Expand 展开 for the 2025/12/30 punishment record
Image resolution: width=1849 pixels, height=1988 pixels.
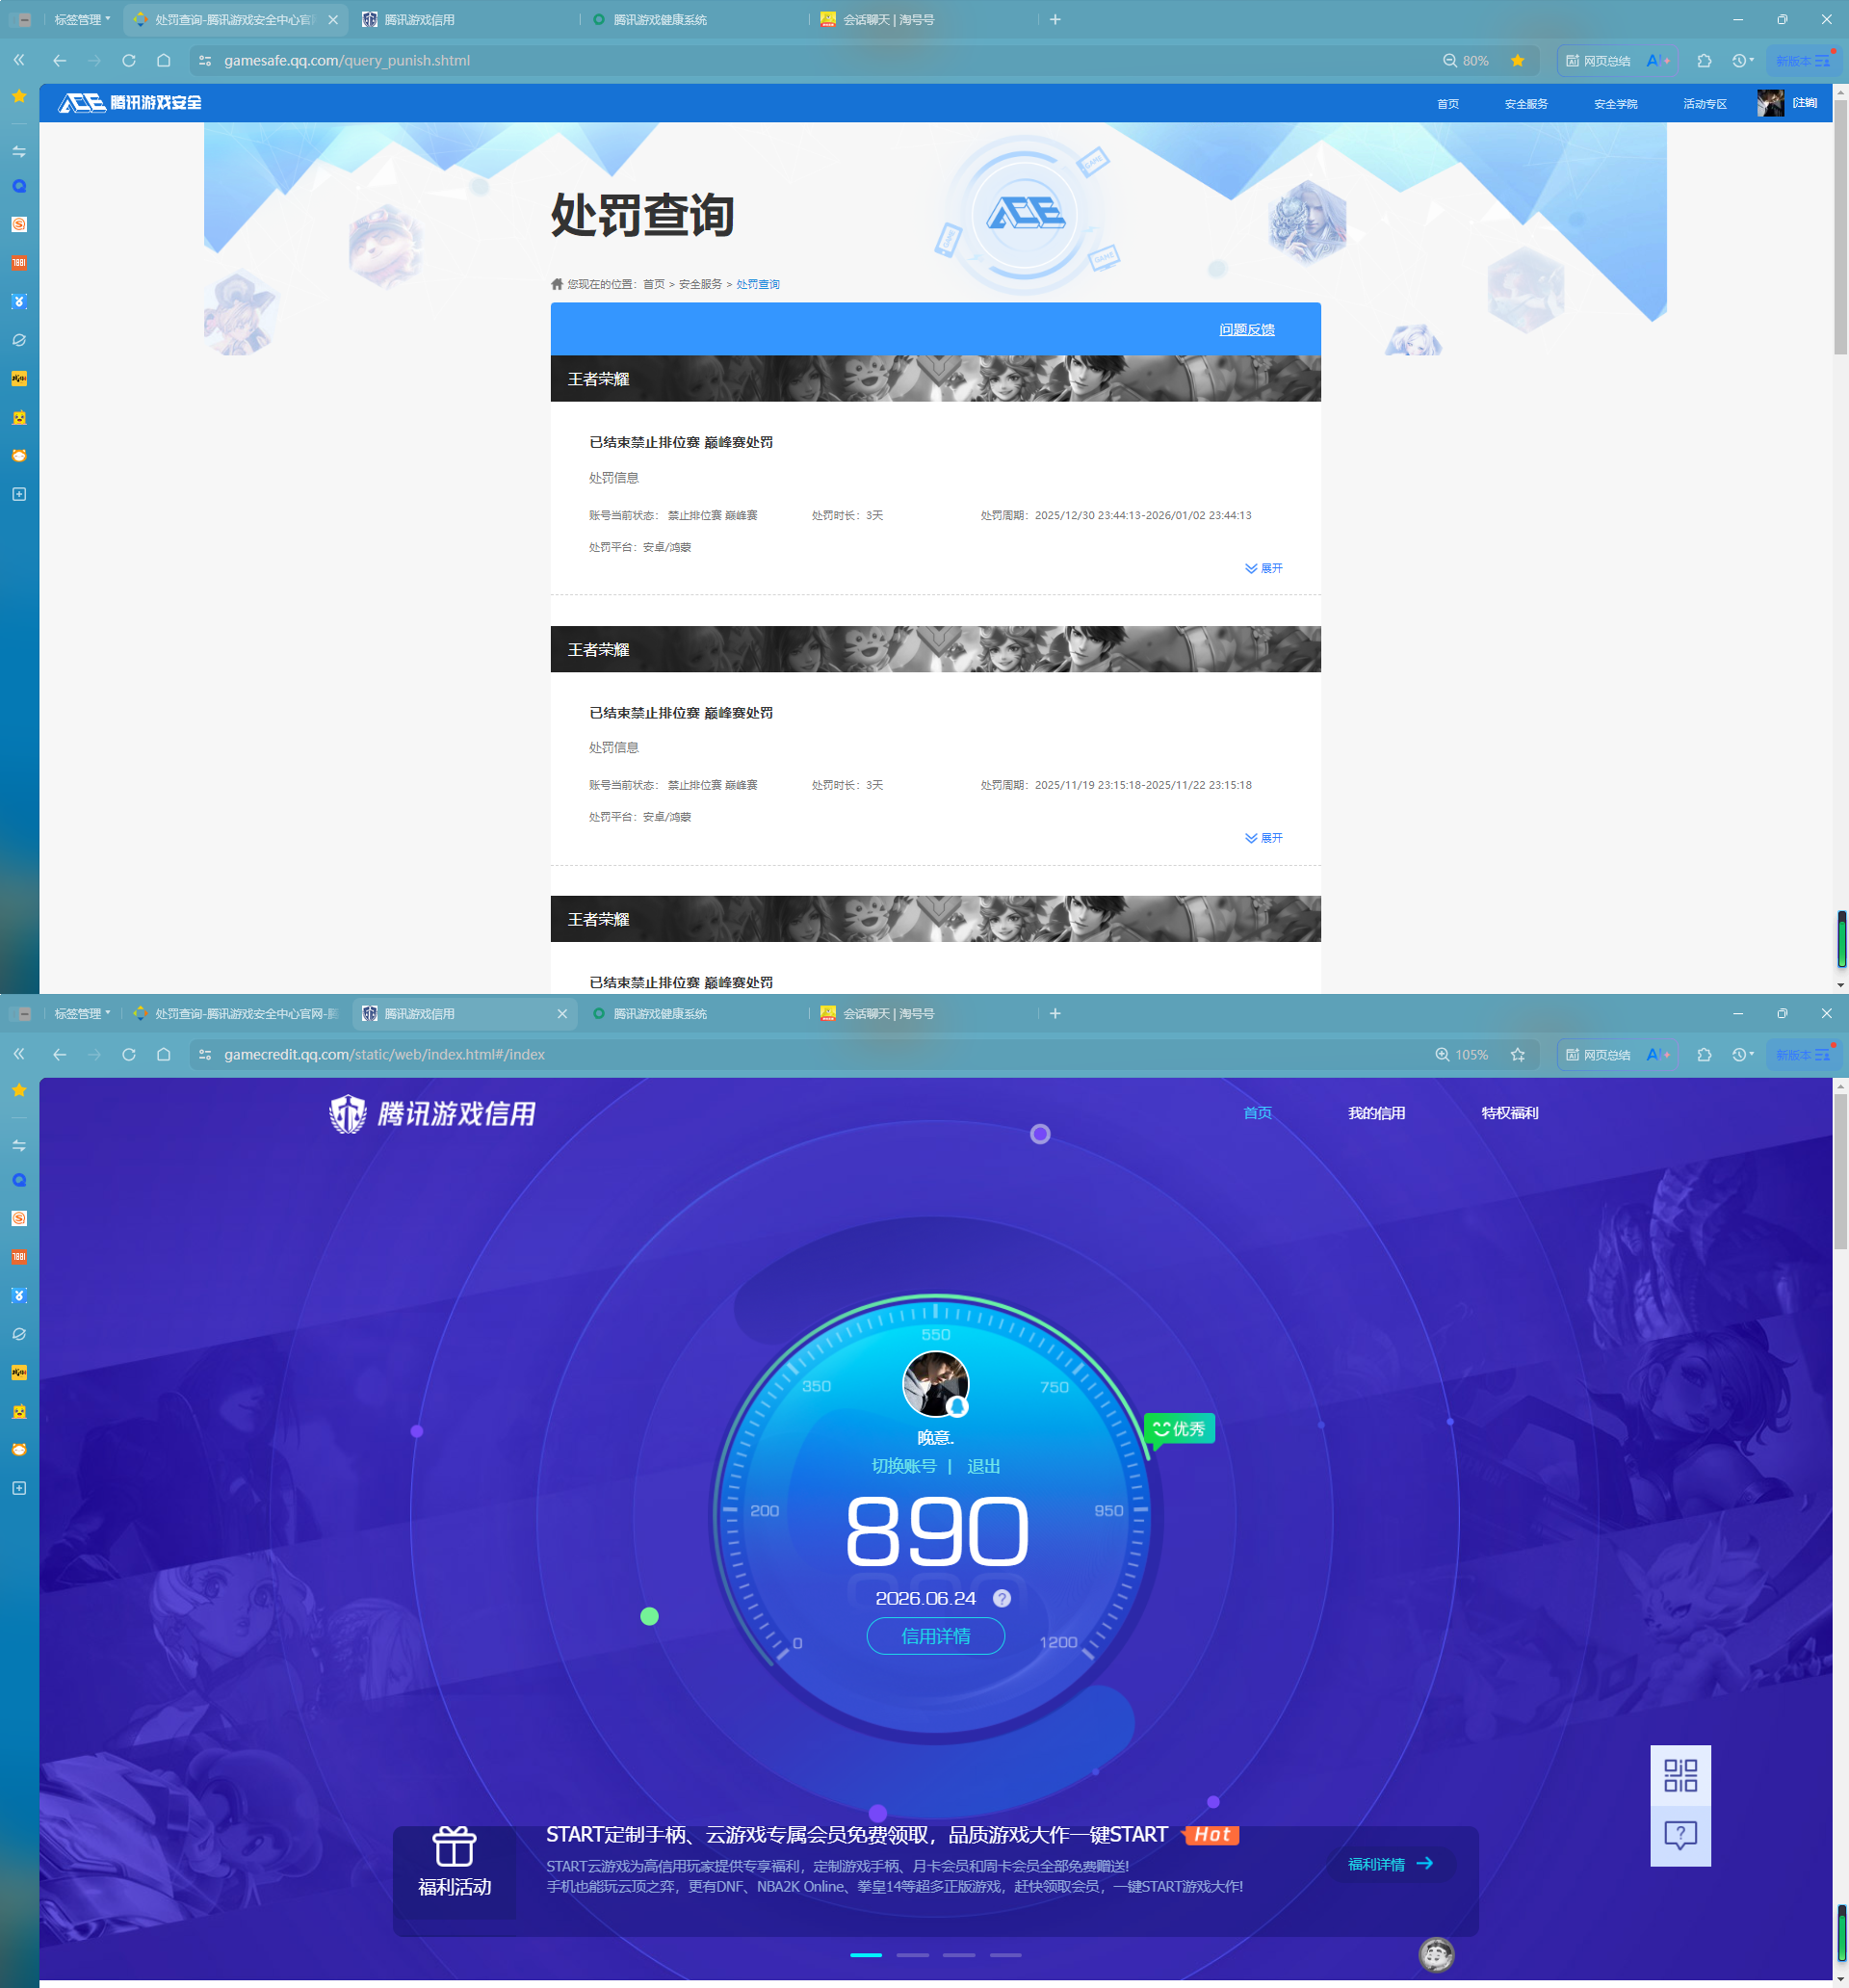click(1264, 568)
